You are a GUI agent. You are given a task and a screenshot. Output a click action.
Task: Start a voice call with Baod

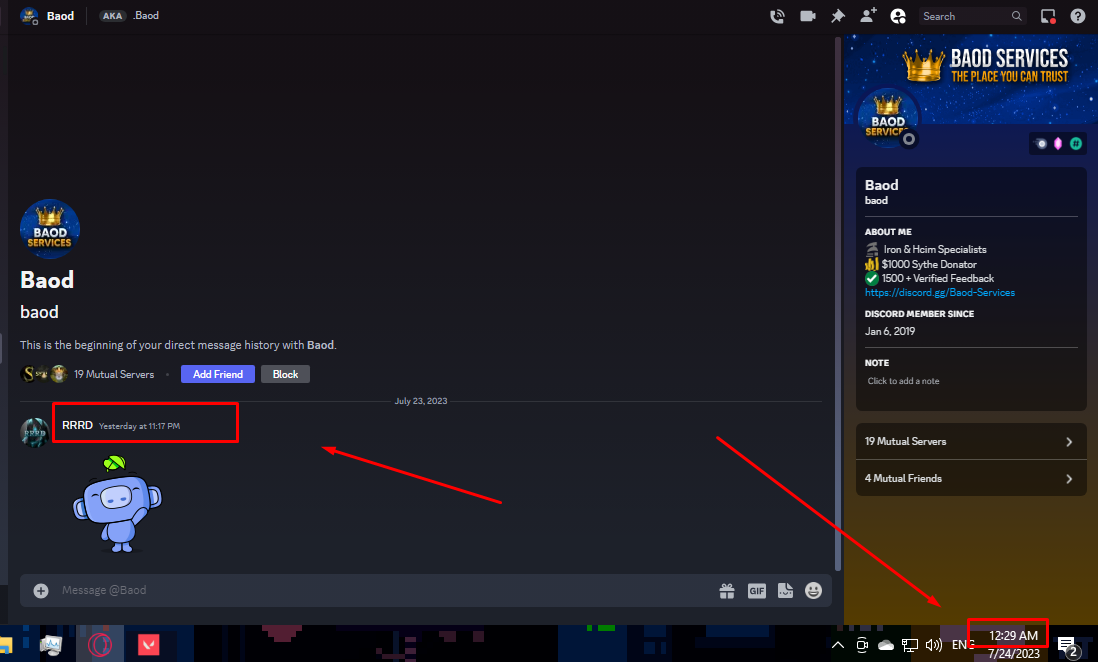777,16
